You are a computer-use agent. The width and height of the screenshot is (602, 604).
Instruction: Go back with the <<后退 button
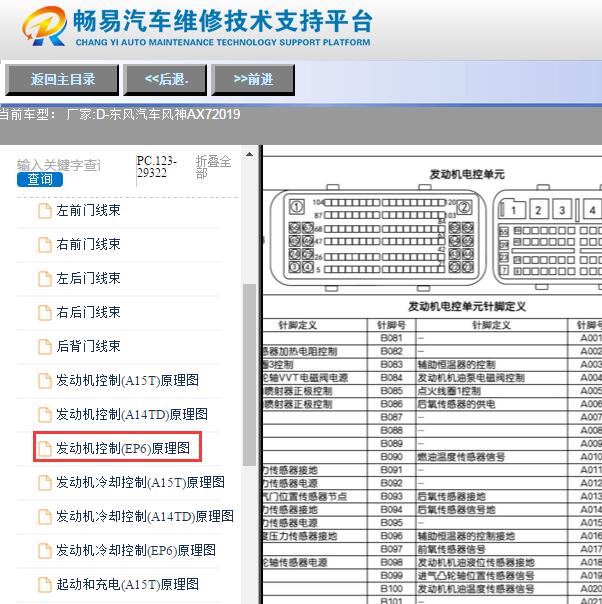[165, 80]
